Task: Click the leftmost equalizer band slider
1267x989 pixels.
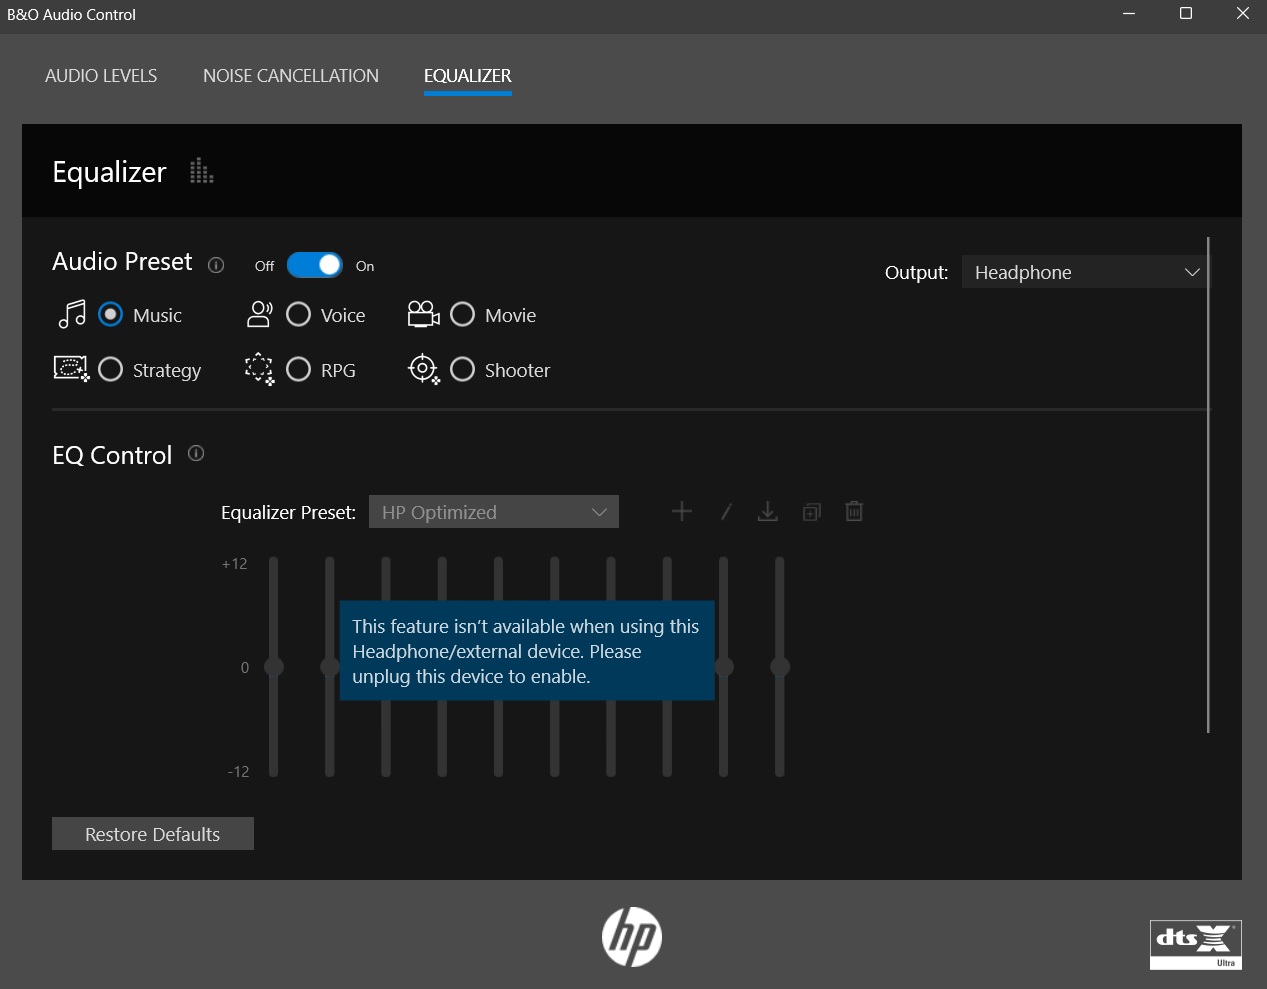Action: 273,666
